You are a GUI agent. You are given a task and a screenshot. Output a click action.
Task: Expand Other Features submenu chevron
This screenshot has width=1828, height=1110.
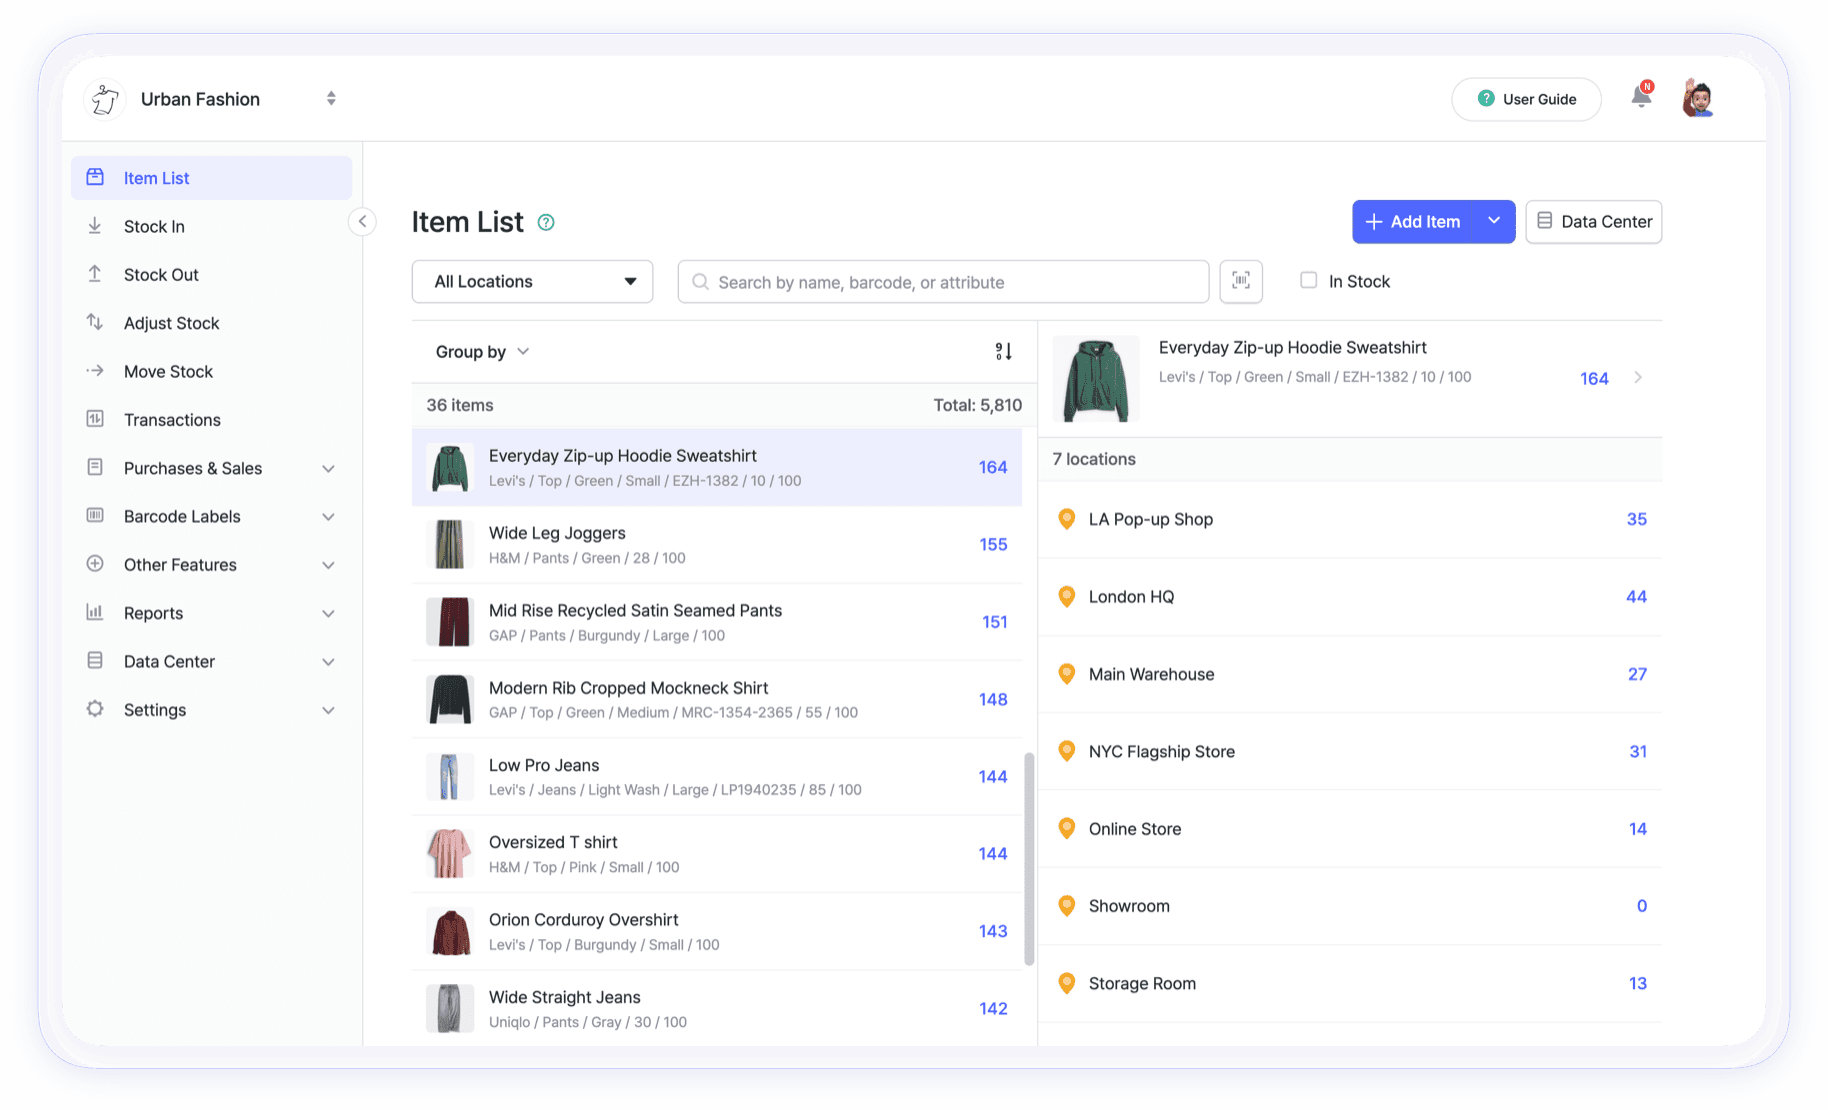328,565
